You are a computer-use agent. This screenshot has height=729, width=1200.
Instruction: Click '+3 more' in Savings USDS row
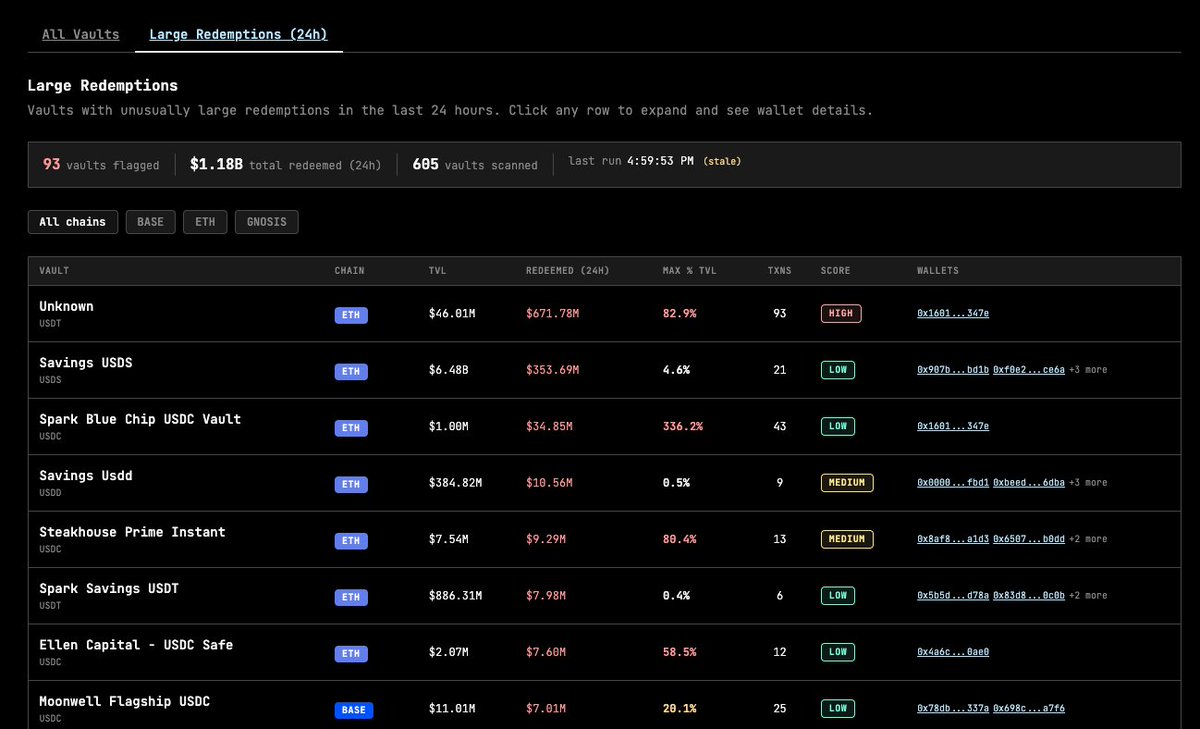(1088, 370)
